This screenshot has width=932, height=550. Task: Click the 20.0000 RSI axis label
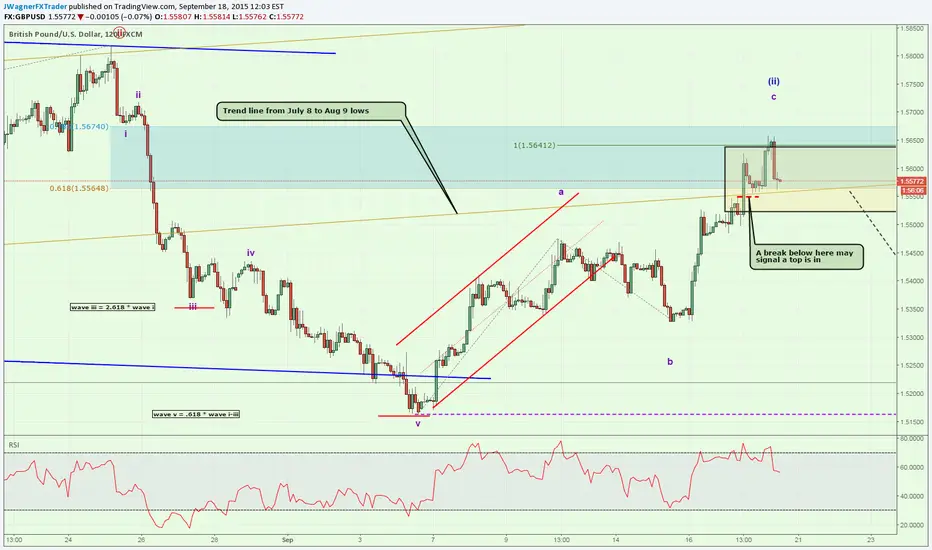click(912, 525)
